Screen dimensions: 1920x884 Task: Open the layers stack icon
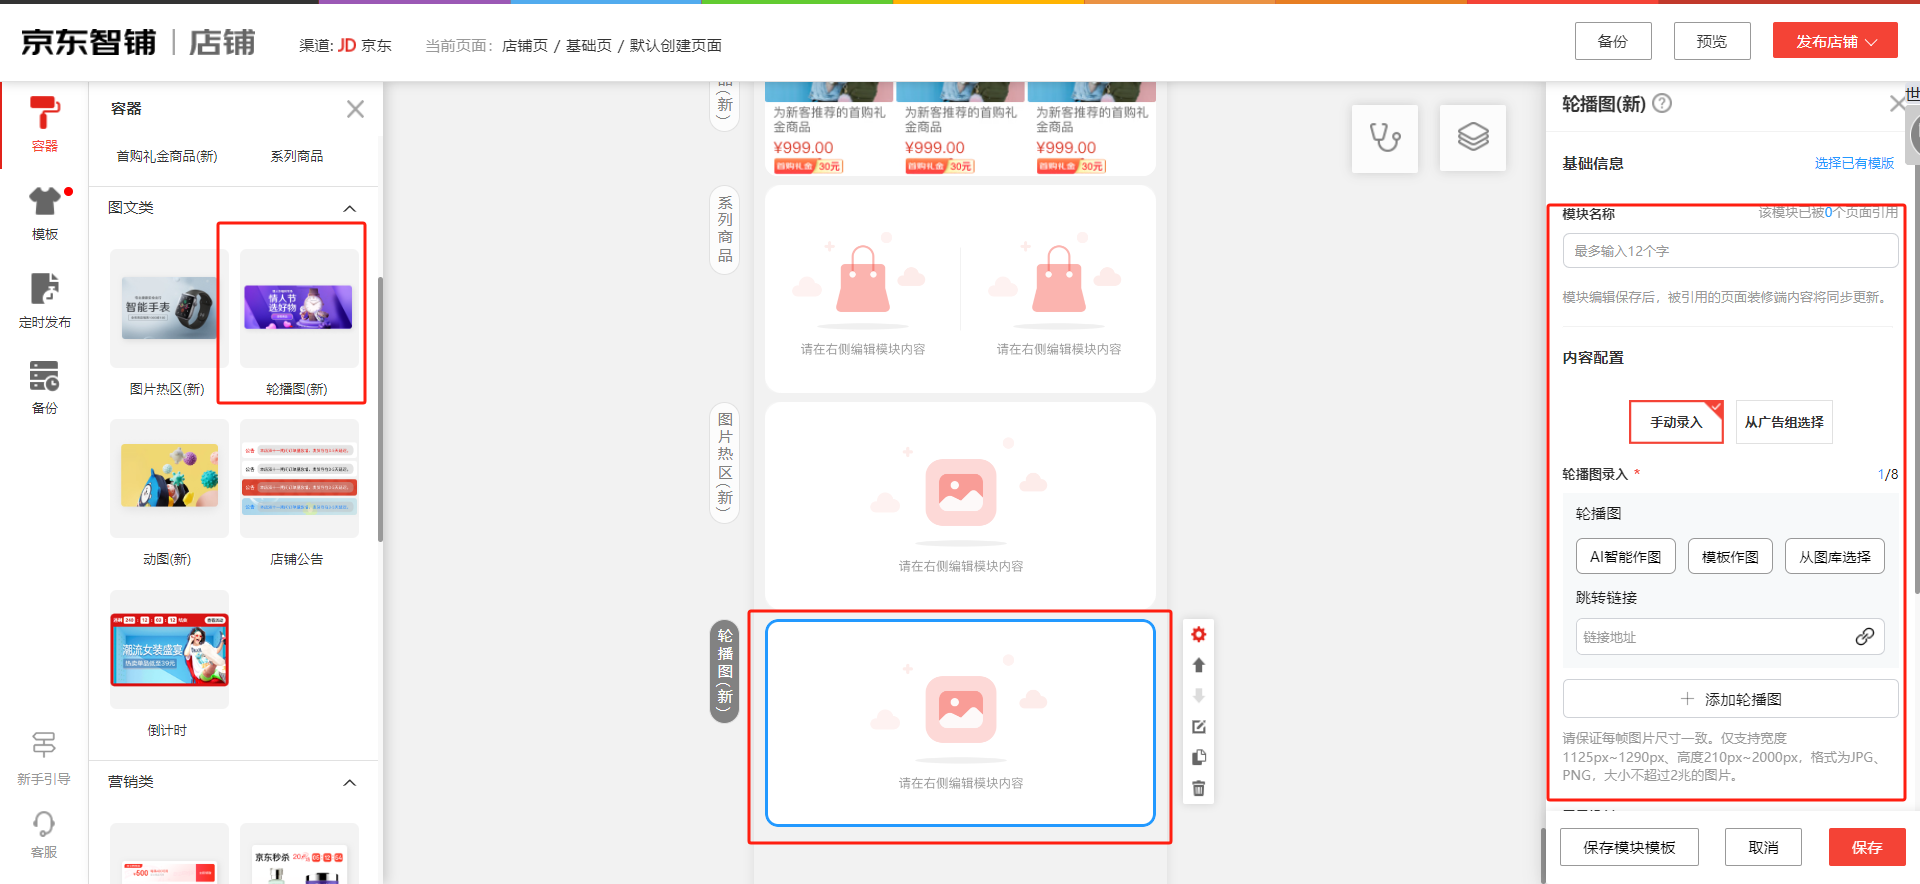point(1472,138)
